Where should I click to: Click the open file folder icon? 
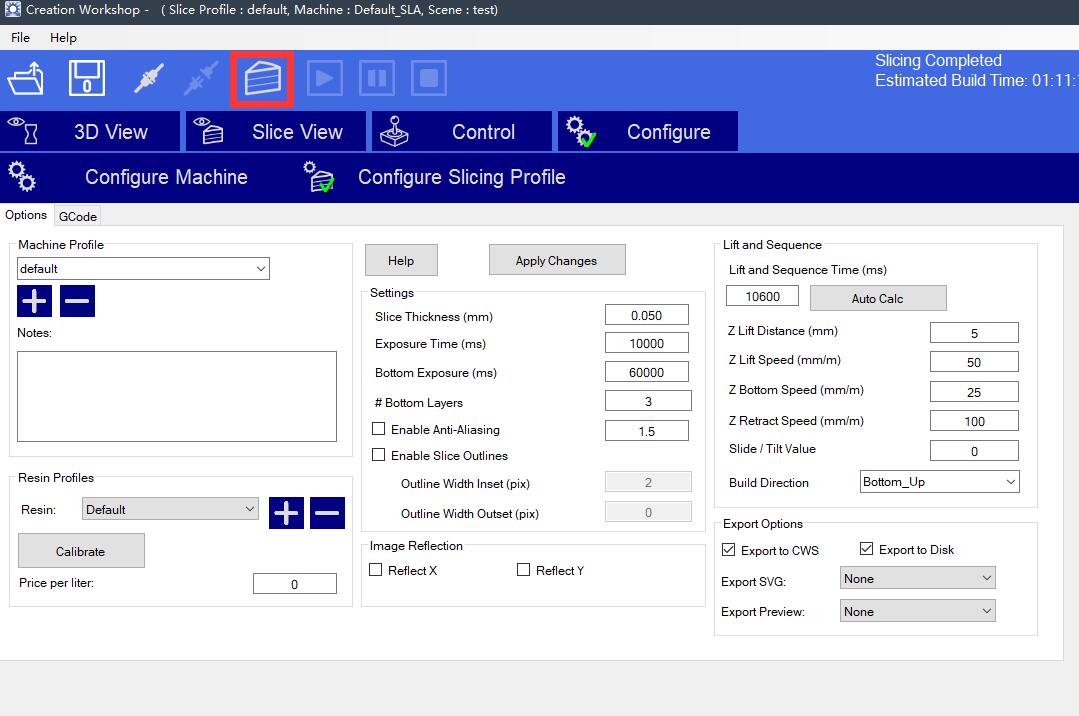pyautogui.click(x=26, y=78)
